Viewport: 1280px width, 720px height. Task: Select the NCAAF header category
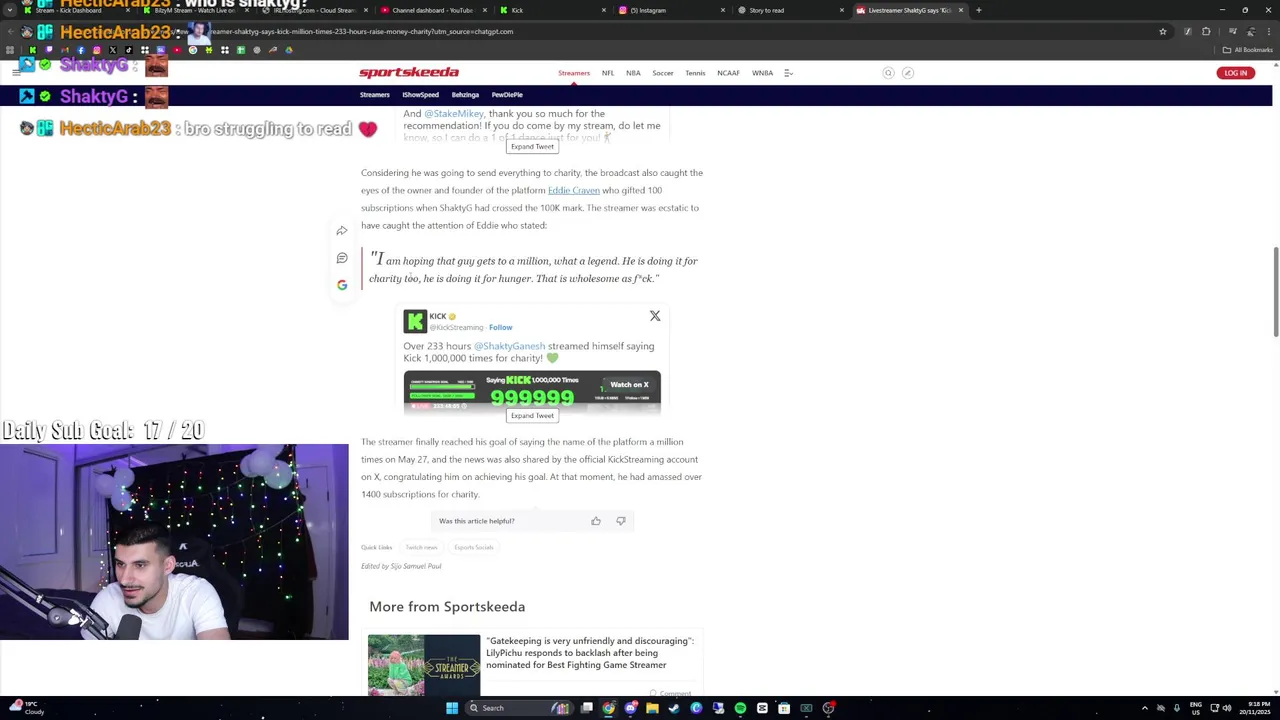point(728,73)
